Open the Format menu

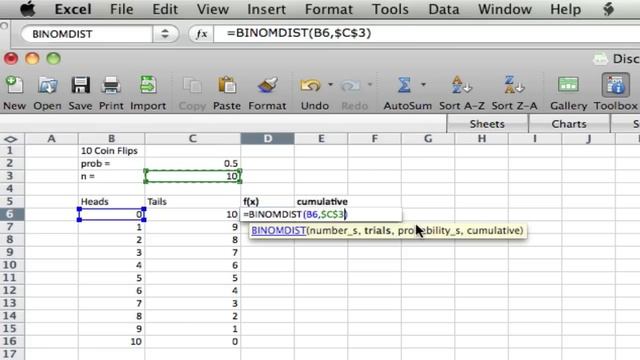[x=329, y=9]
